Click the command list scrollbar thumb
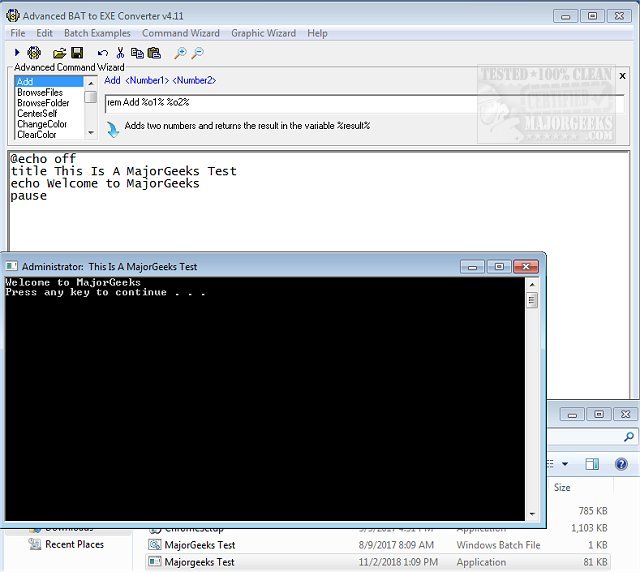This screenshot has height=572, width=640. 91,97
